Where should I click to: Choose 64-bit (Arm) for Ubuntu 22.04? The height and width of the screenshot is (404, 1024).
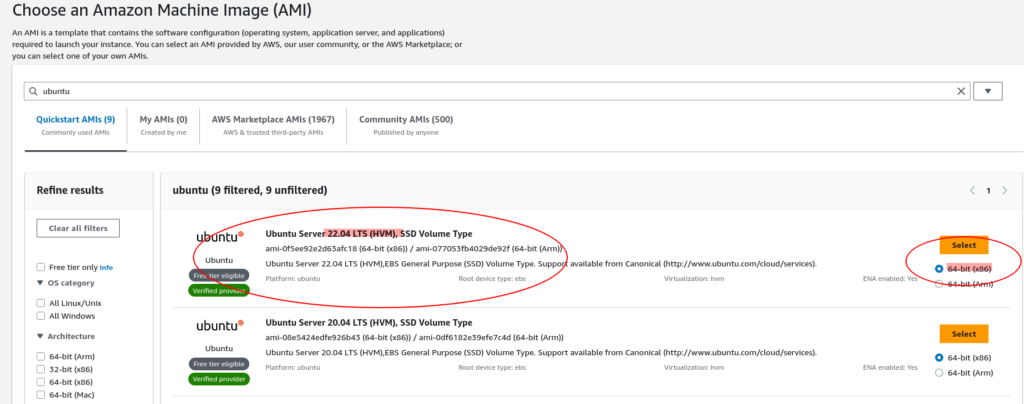(x=939, y=284)
